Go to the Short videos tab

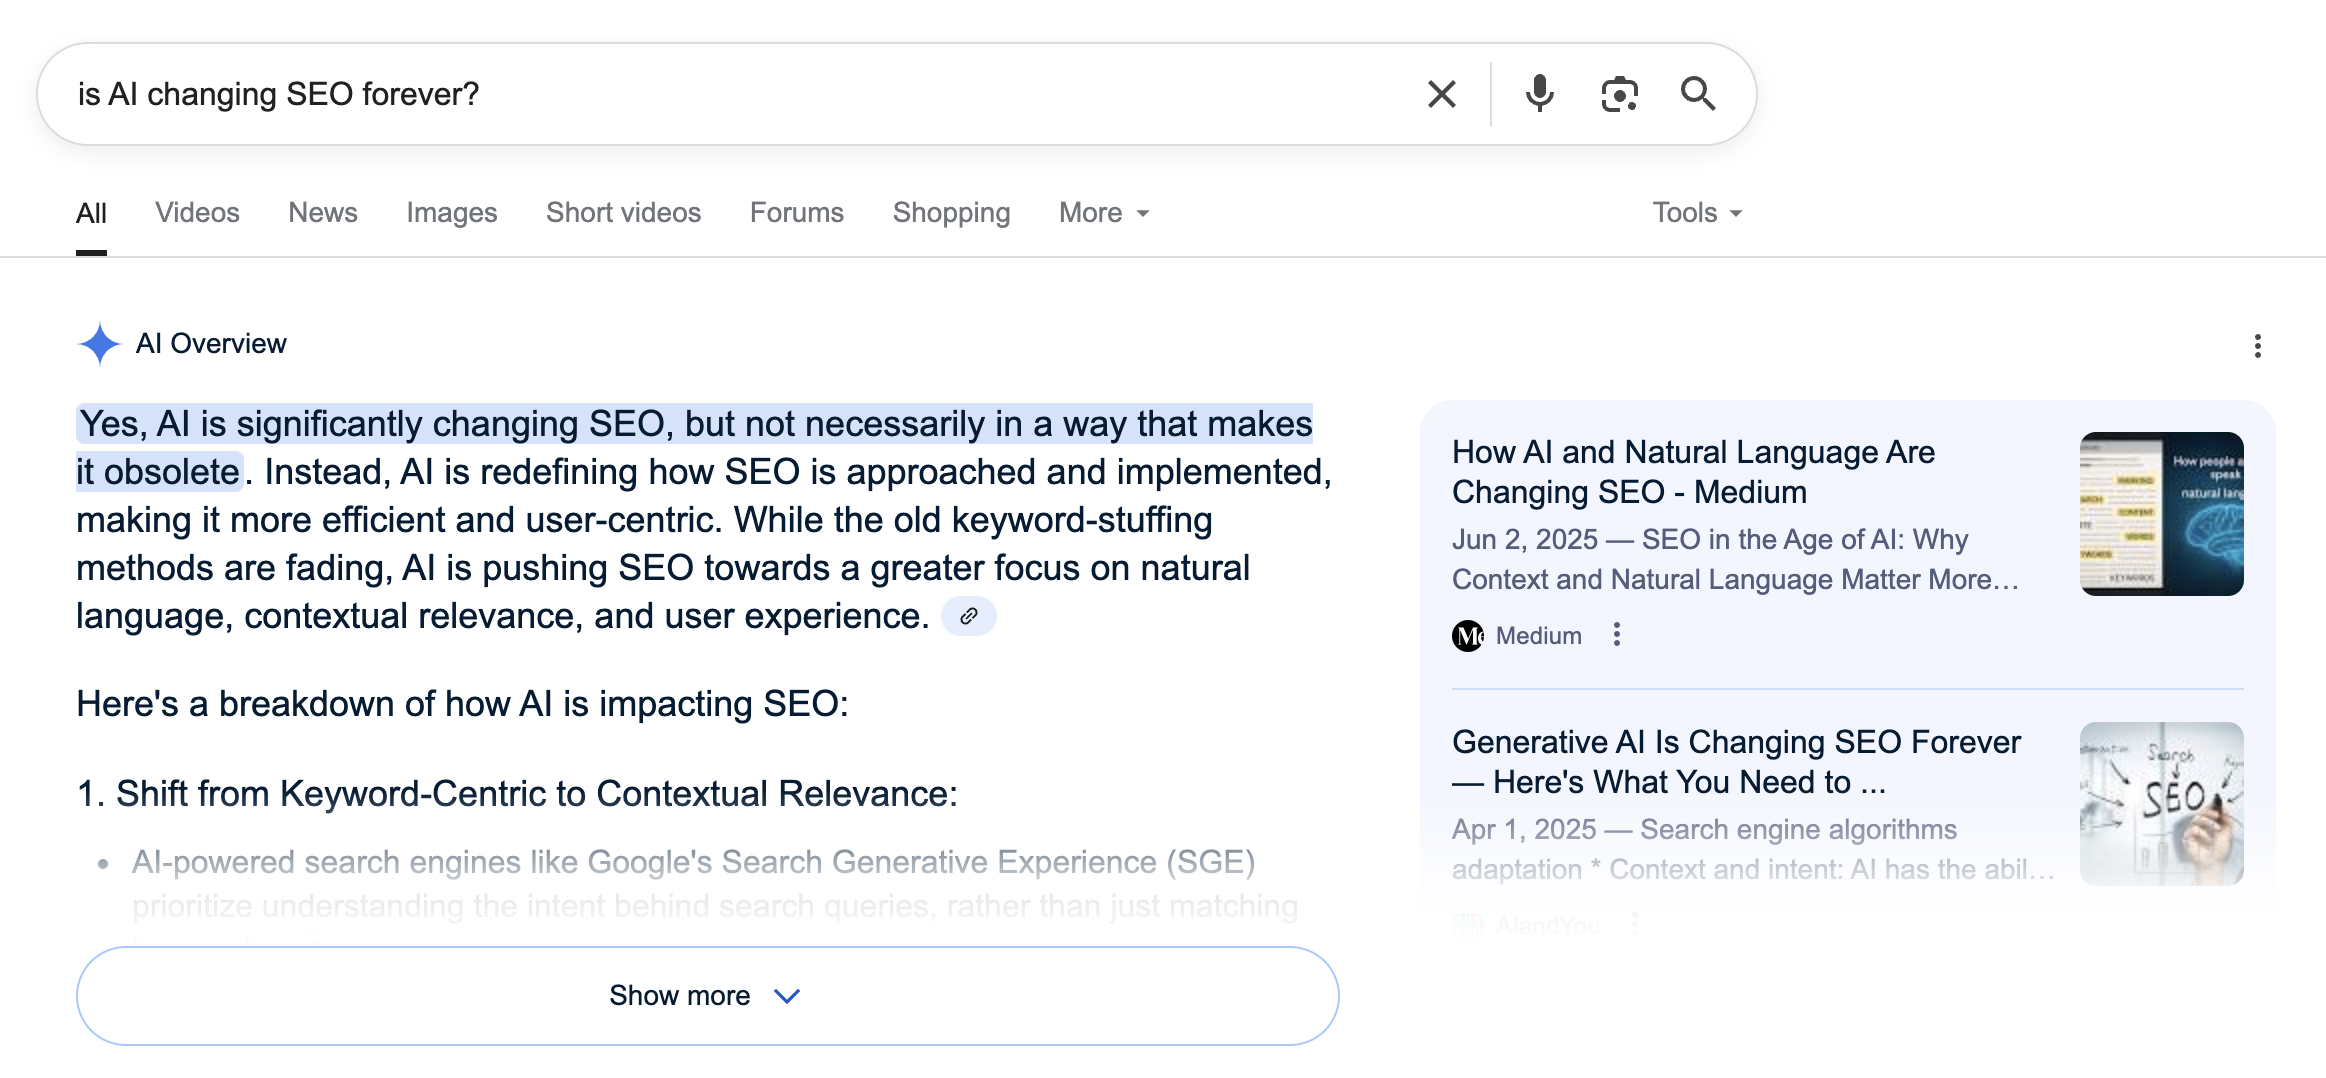[623, 213]
